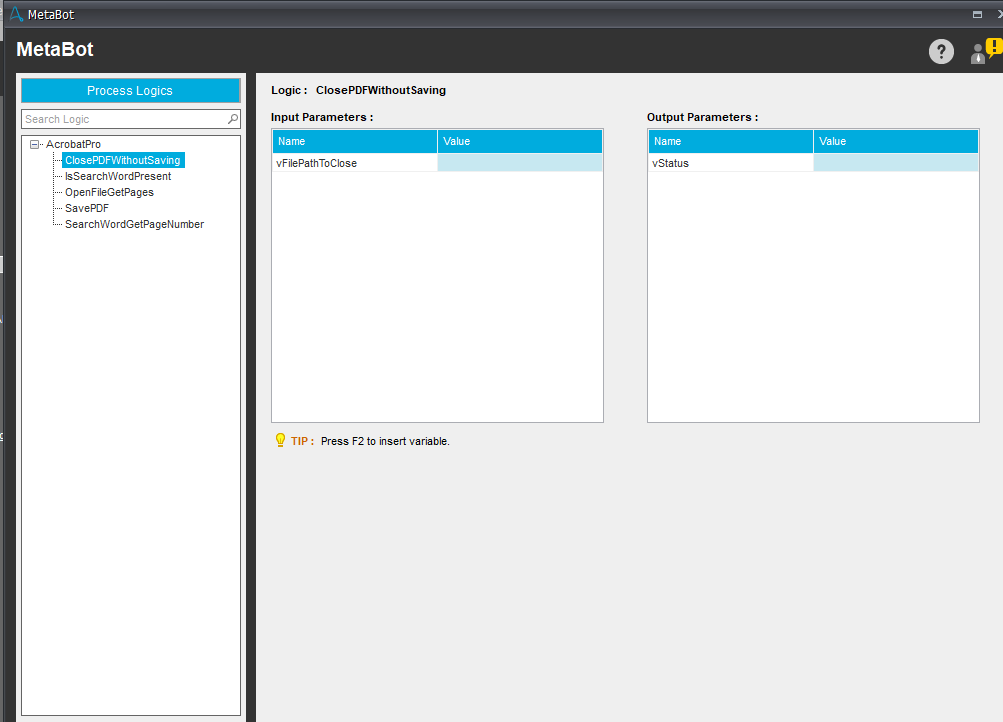Click the user feedback icon with exclamation

986,51
